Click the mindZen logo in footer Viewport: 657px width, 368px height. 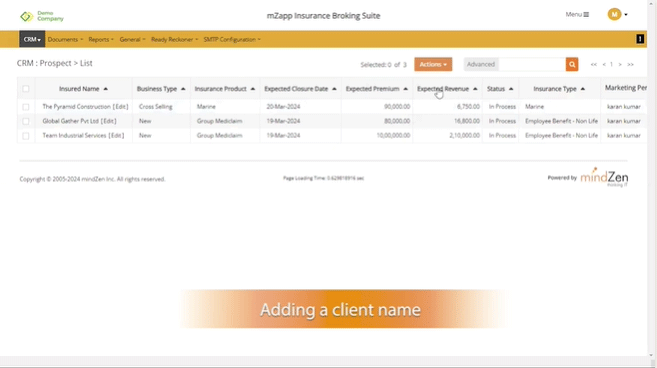pyautogui.click(x=604, y=177)
